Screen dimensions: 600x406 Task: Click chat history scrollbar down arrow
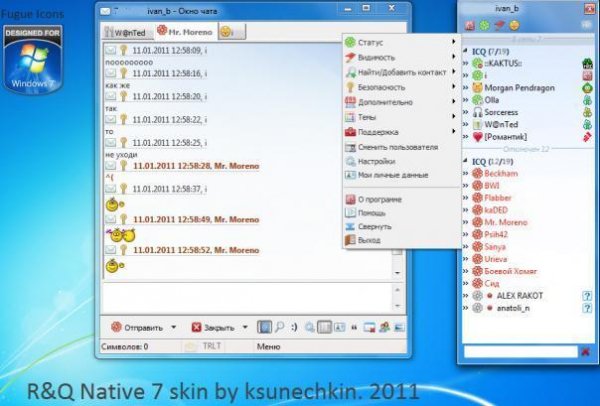click(397, 273)
